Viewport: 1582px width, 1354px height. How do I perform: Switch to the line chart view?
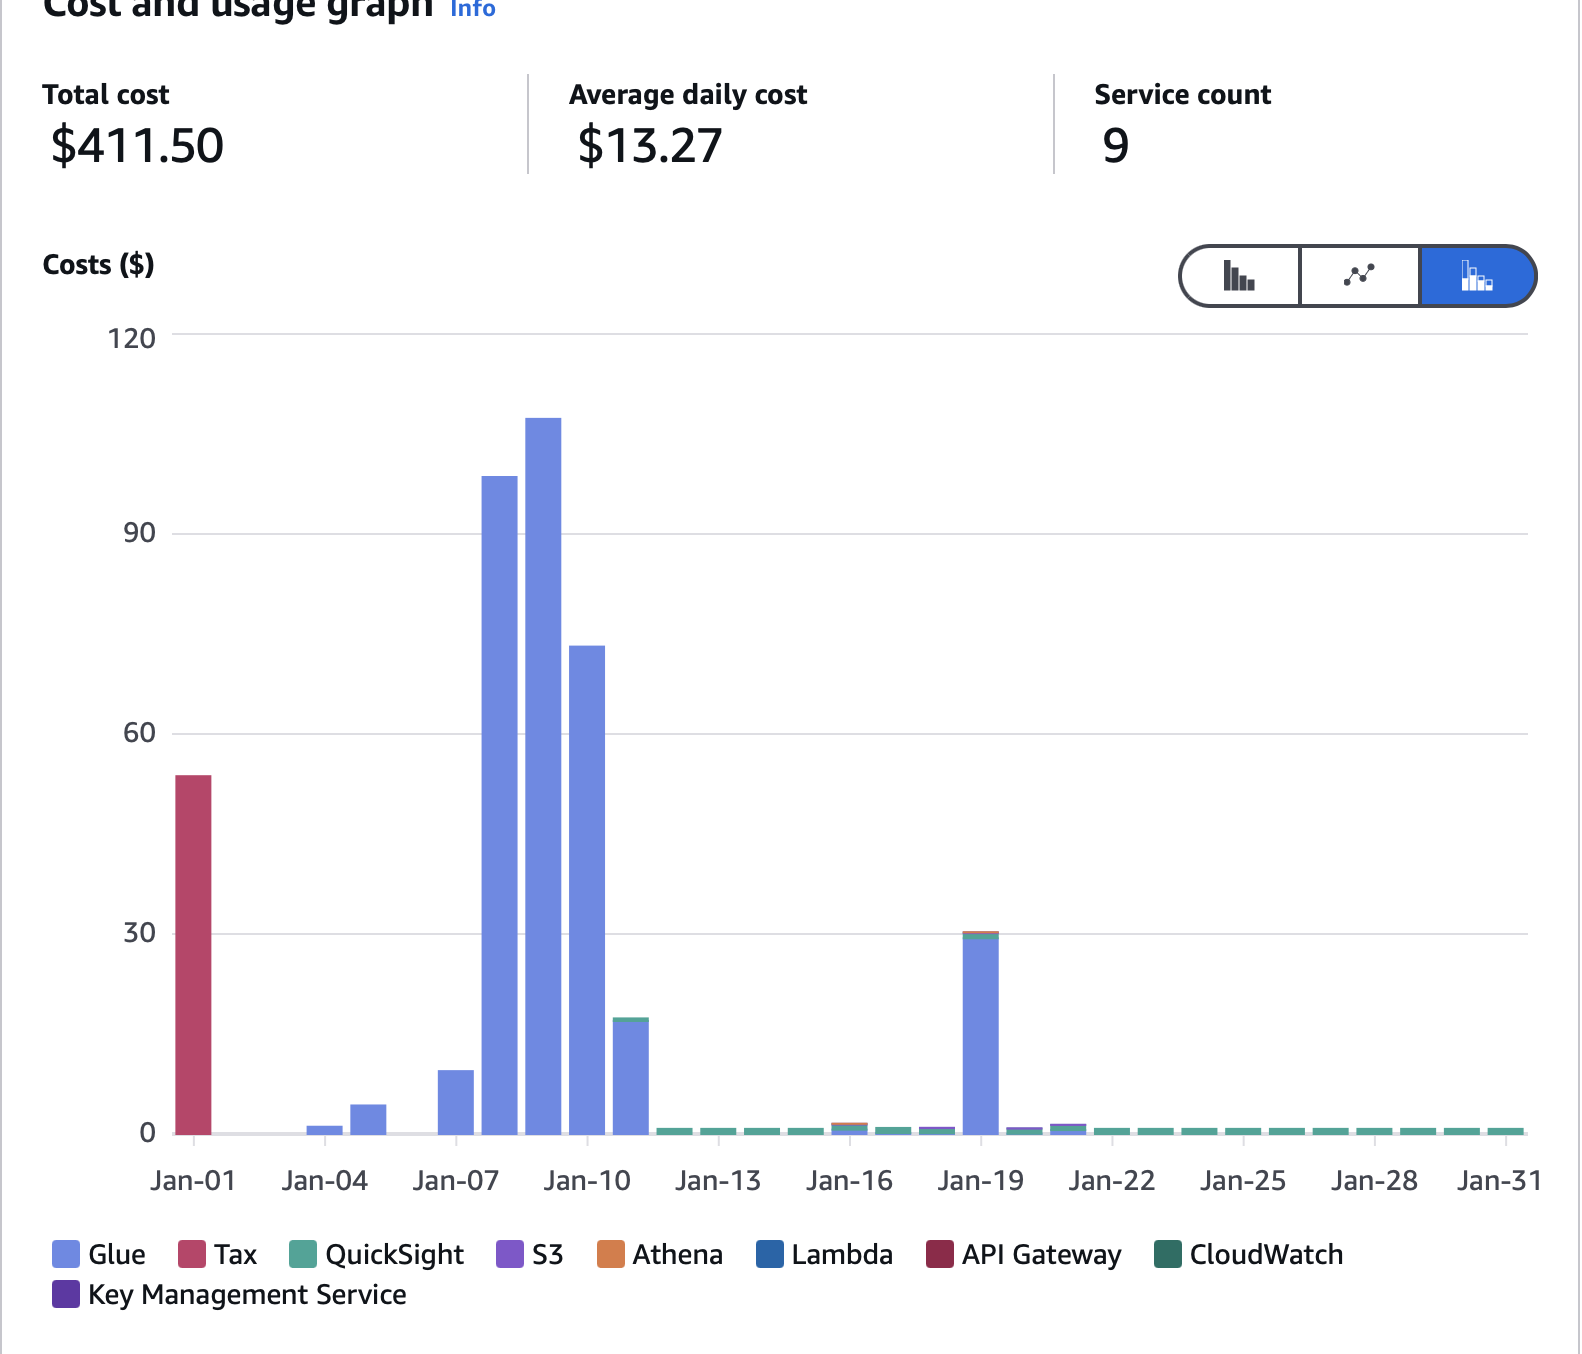[1359, 276]
